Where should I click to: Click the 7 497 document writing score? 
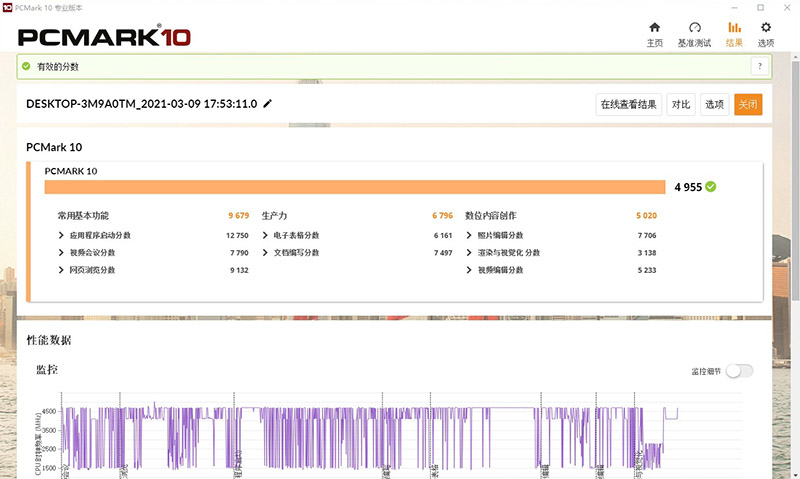pos(443,253)
